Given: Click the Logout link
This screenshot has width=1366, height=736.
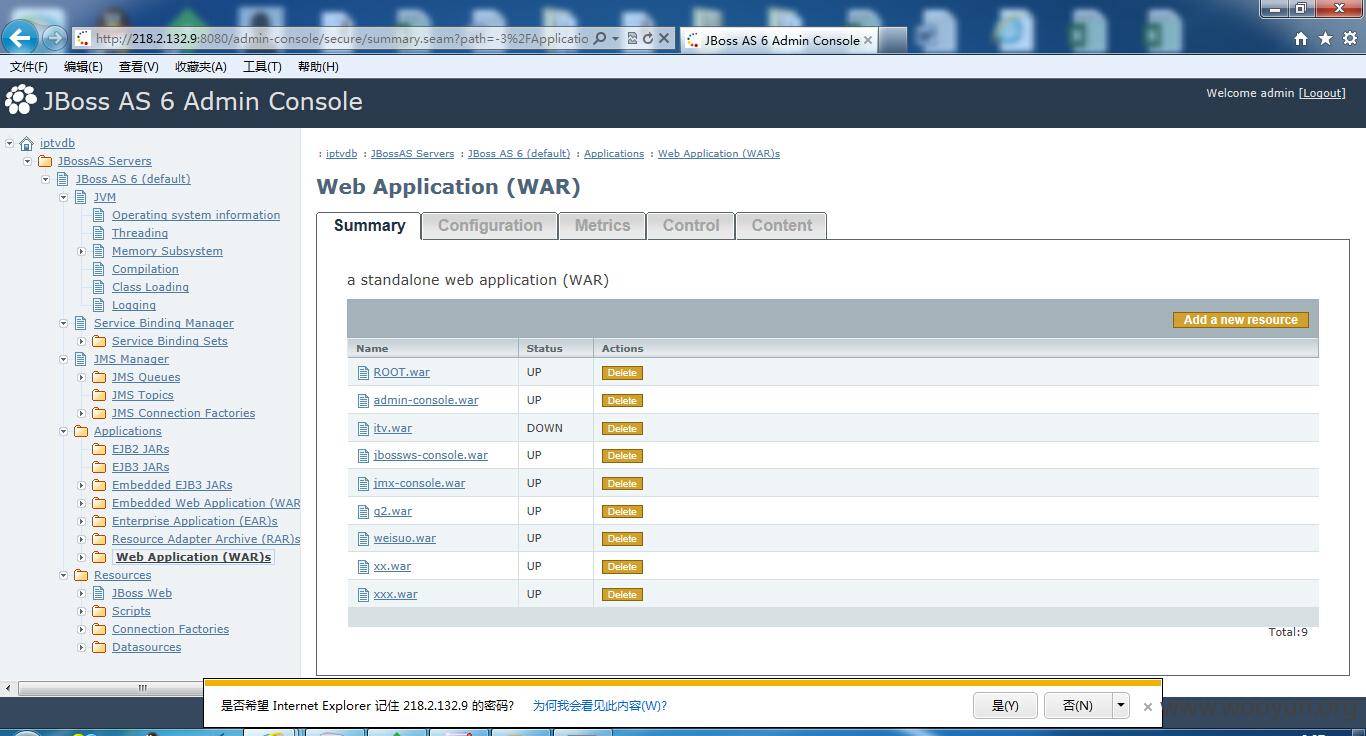Looking at the screenshot, I should point(1322,93).
